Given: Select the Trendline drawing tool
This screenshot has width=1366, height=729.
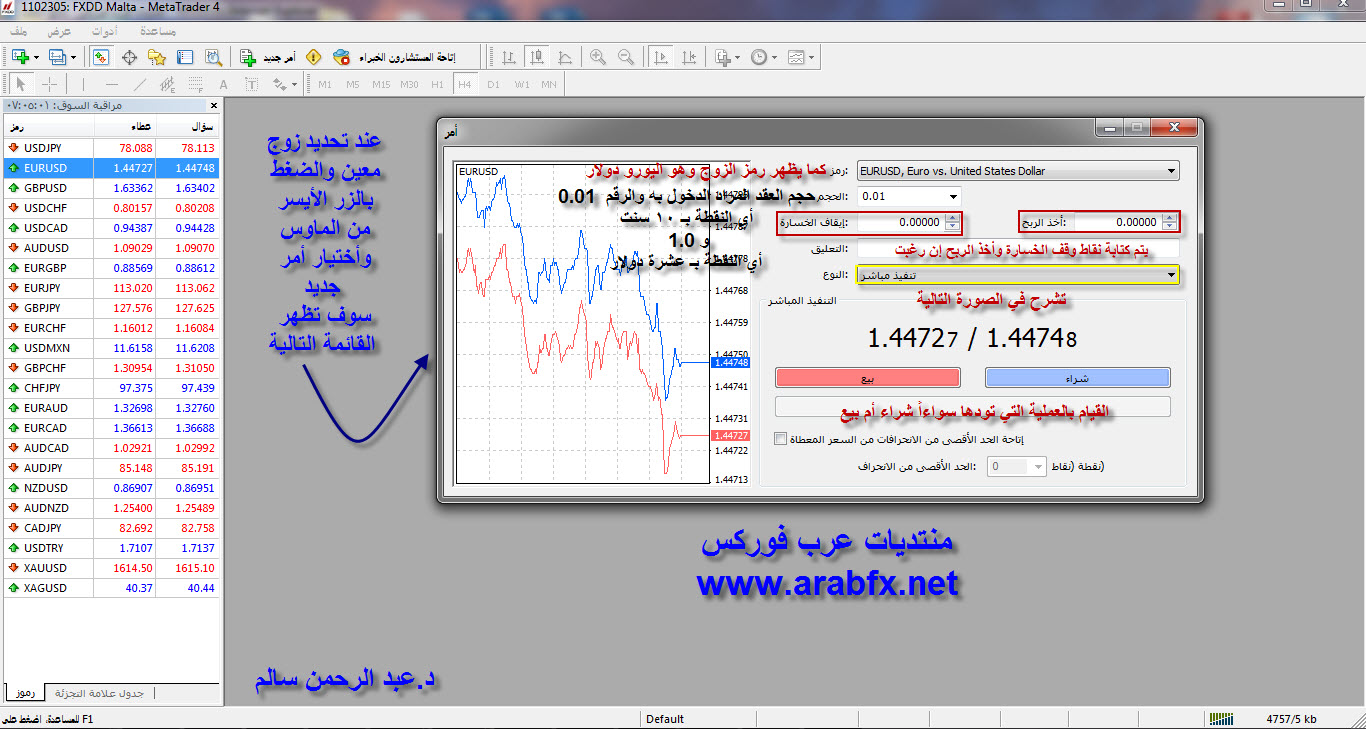Looking at the screenshot, I should point(139,84).
